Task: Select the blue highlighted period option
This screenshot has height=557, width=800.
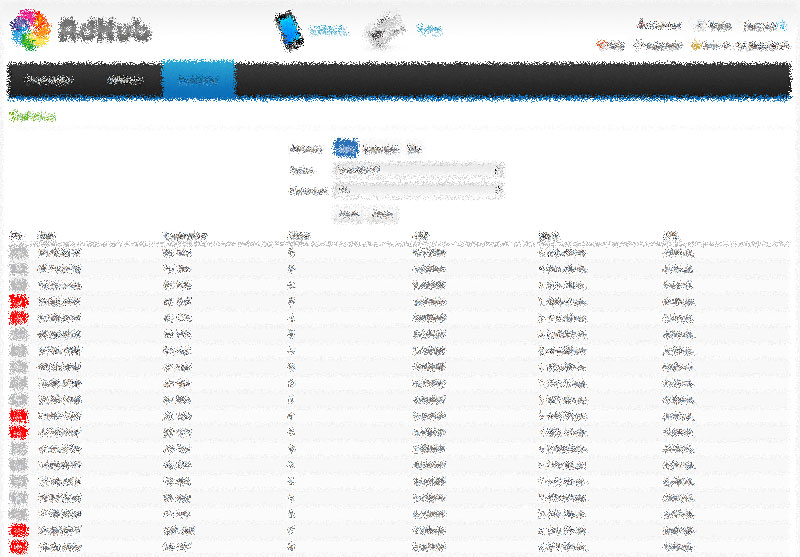Action: coord(345,148)
